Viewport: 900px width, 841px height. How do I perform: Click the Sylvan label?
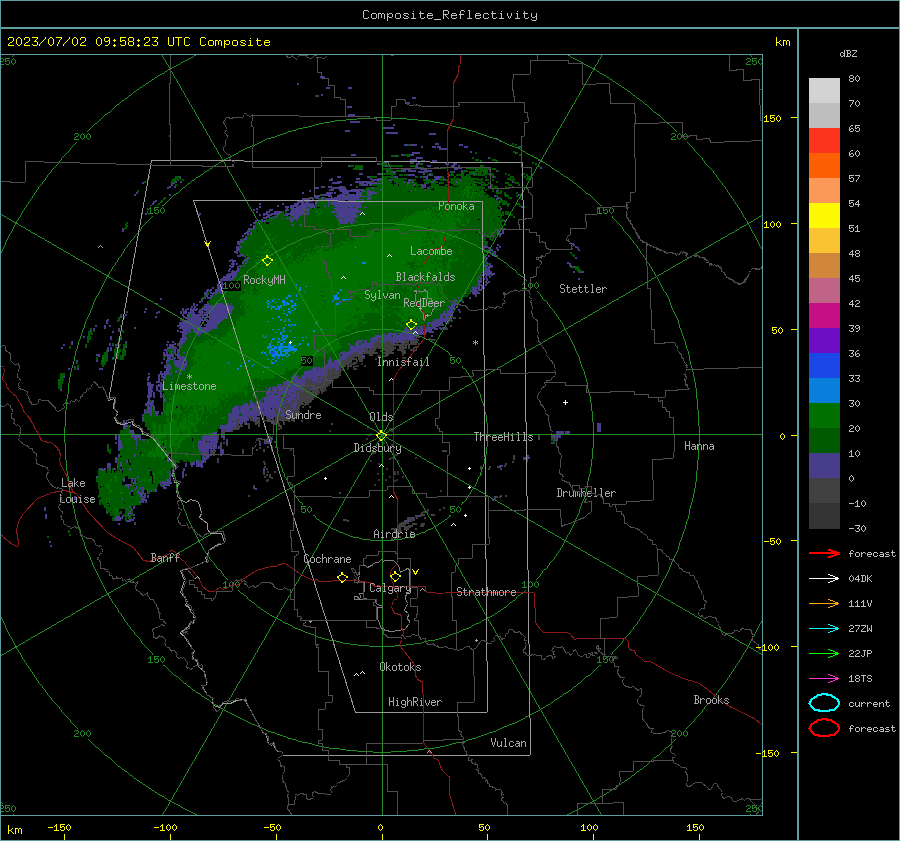point(382,295)
